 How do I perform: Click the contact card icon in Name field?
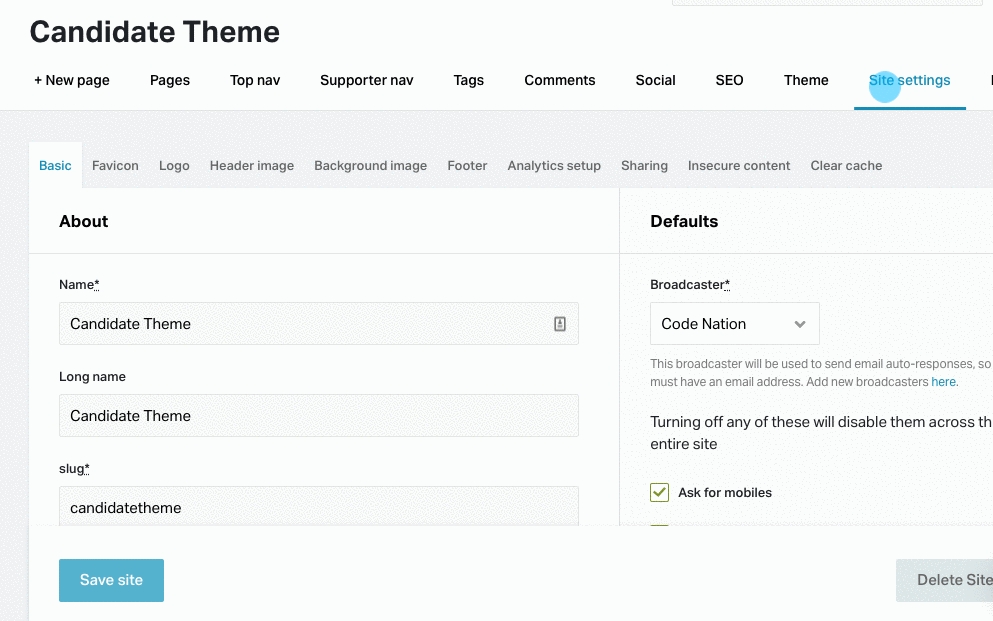560,324
